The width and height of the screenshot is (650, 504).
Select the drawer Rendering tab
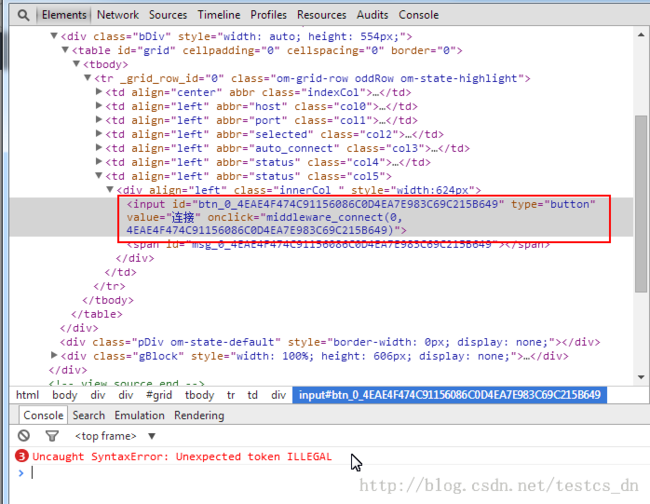click(199, 415)
